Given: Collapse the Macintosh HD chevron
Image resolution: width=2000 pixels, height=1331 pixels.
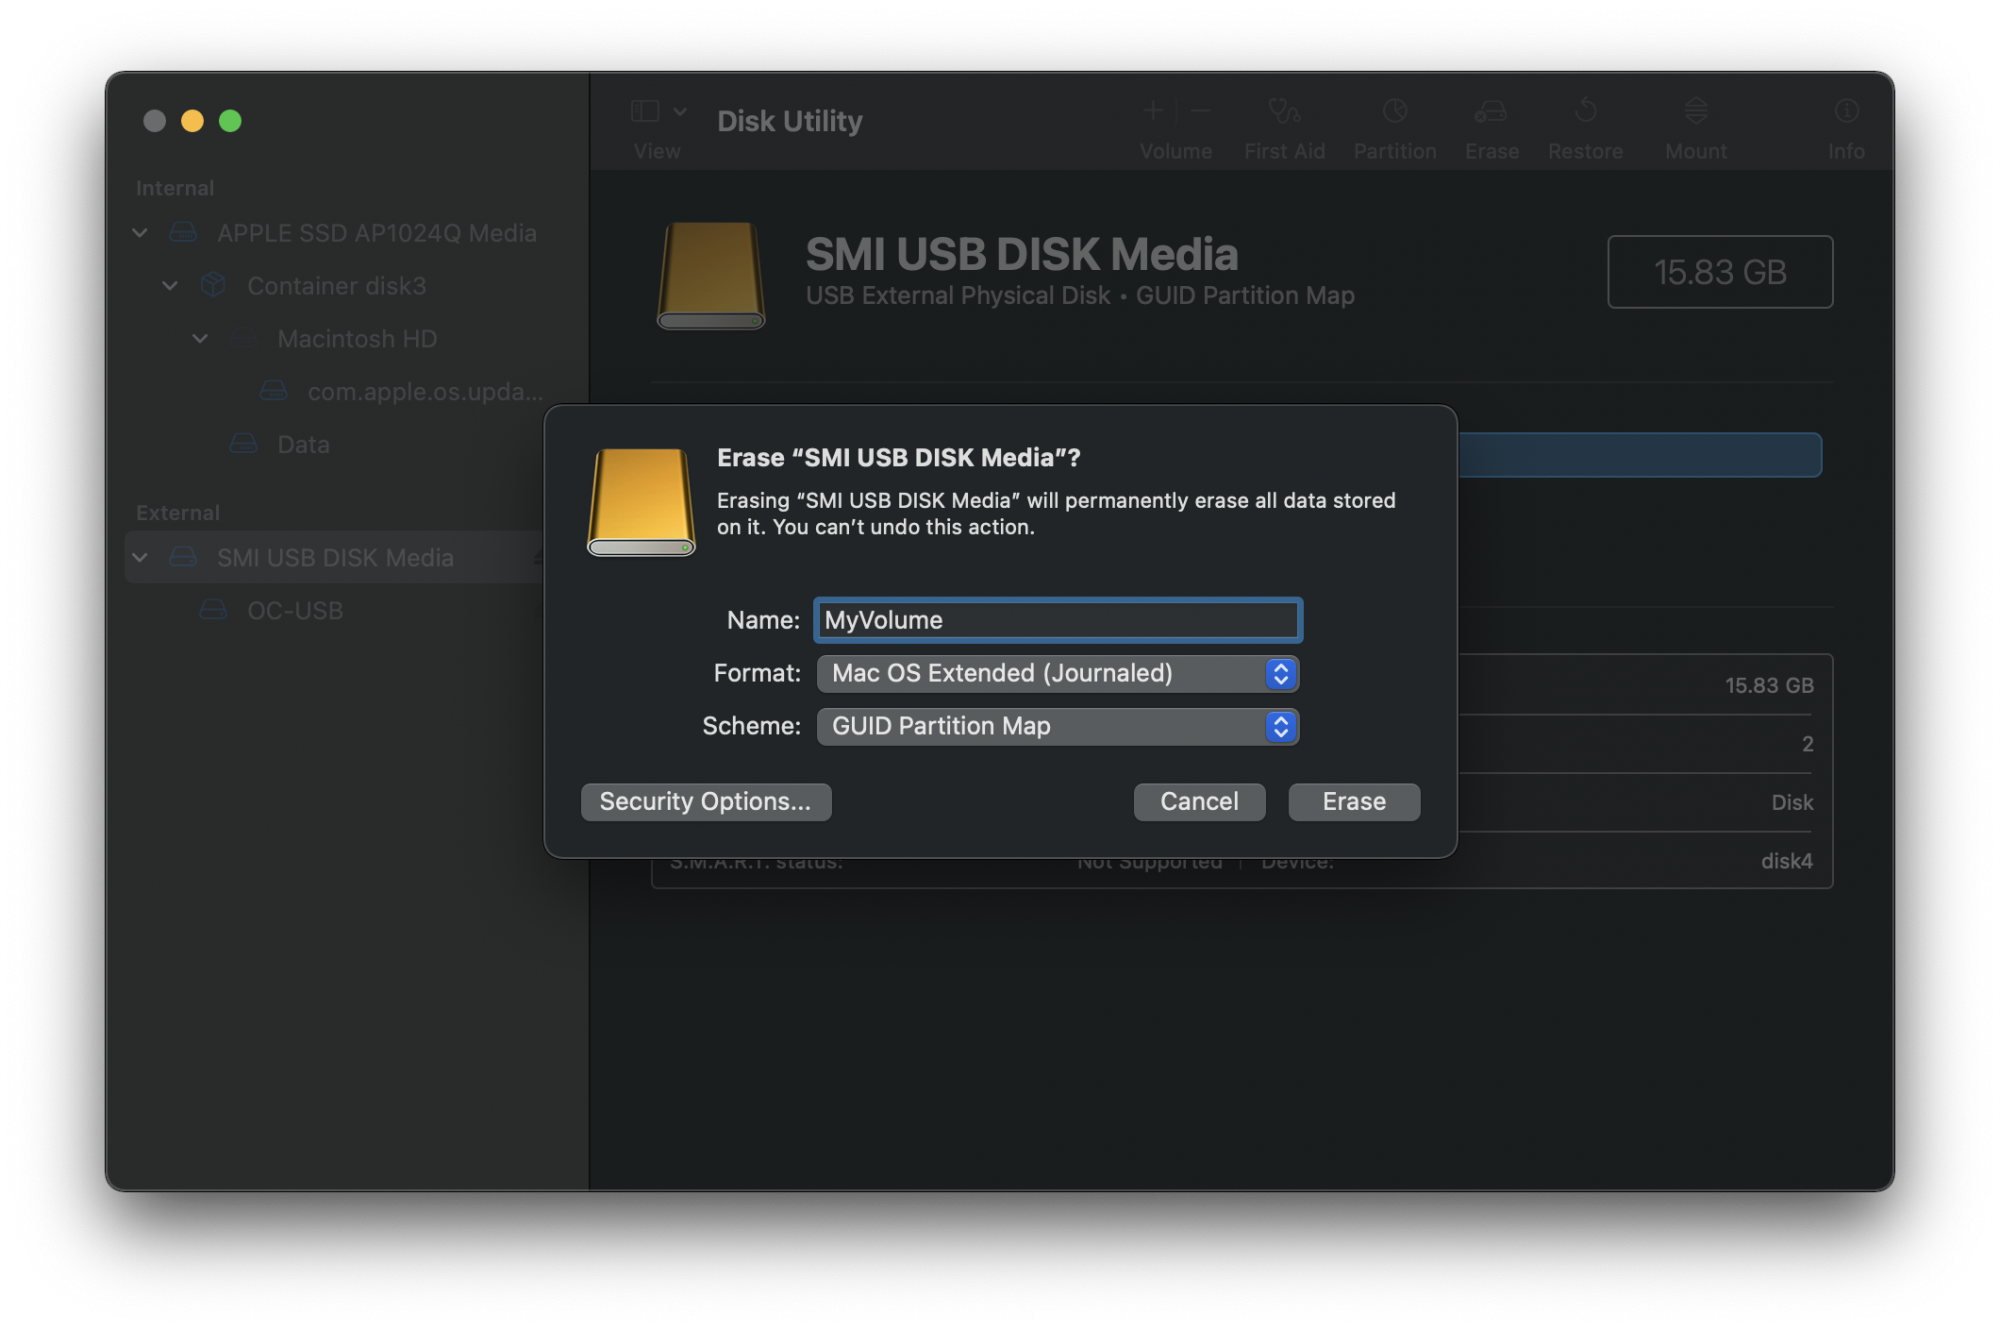Looking at the screenshot, I should (x=200, y=339).
